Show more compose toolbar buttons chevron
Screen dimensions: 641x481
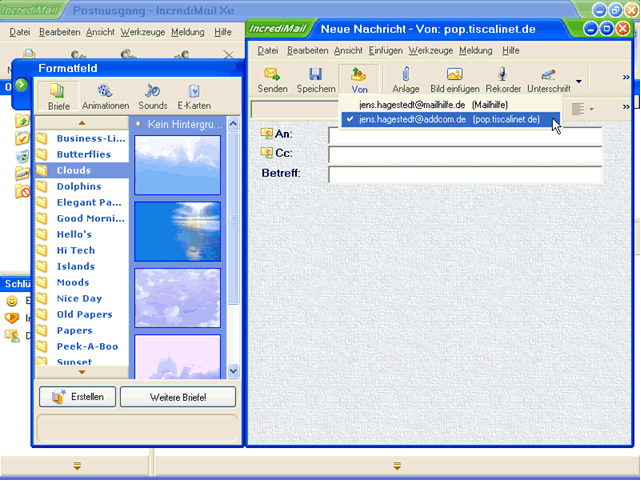coord(626,77)
